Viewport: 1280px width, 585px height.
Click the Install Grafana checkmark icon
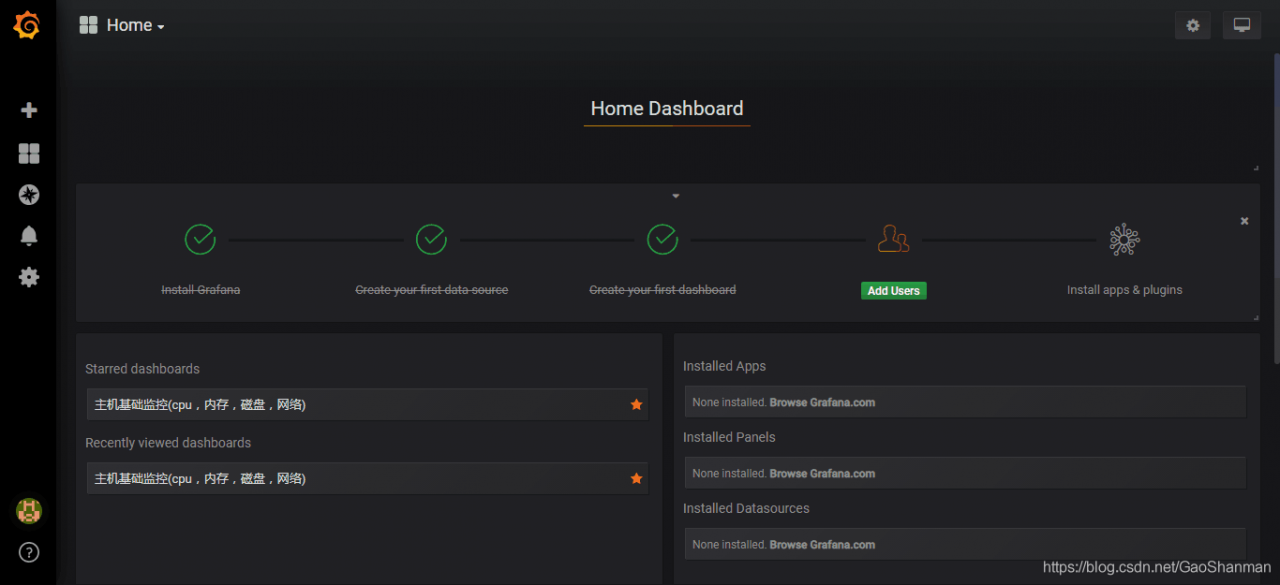[x=200, y=240]
